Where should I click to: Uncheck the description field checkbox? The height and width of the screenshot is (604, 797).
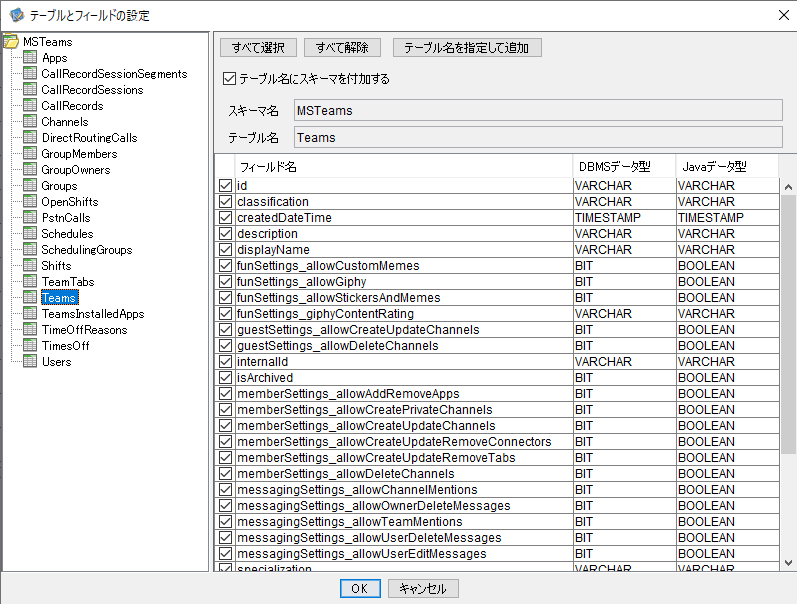[x=225, y=233]
